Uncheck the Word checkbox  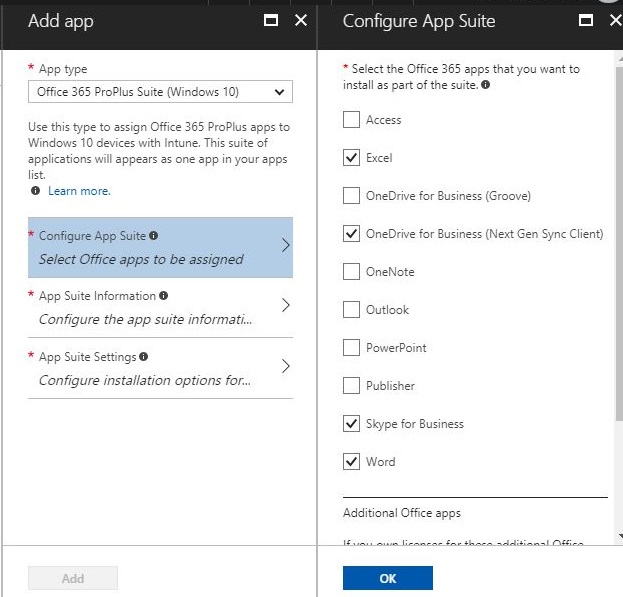351,462
